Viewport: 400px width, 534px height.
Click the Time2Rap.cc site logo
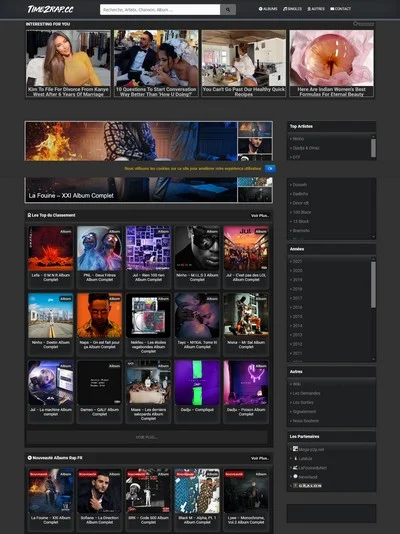tap(50, 9)
